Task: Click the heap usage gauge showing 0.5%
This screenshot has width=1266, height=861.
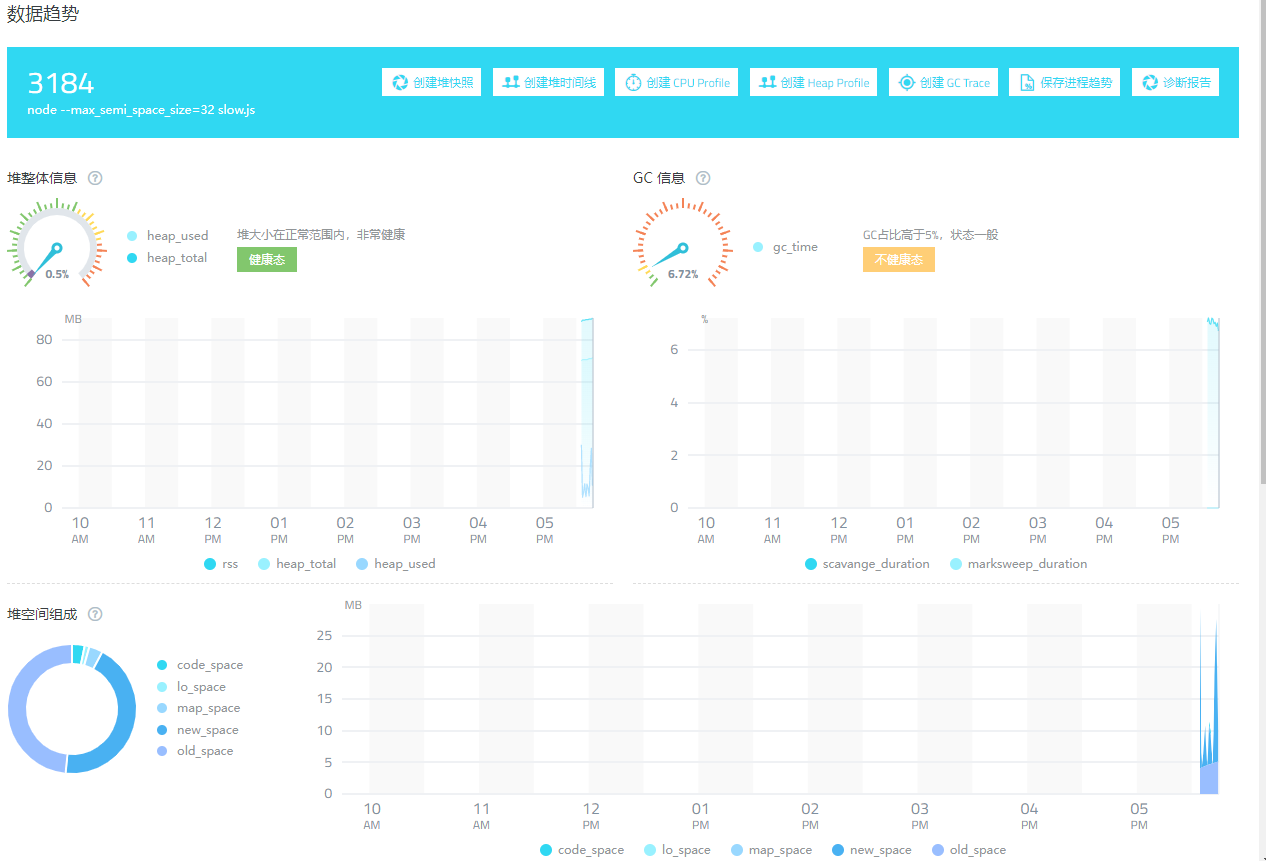Action: coord(57,246)
